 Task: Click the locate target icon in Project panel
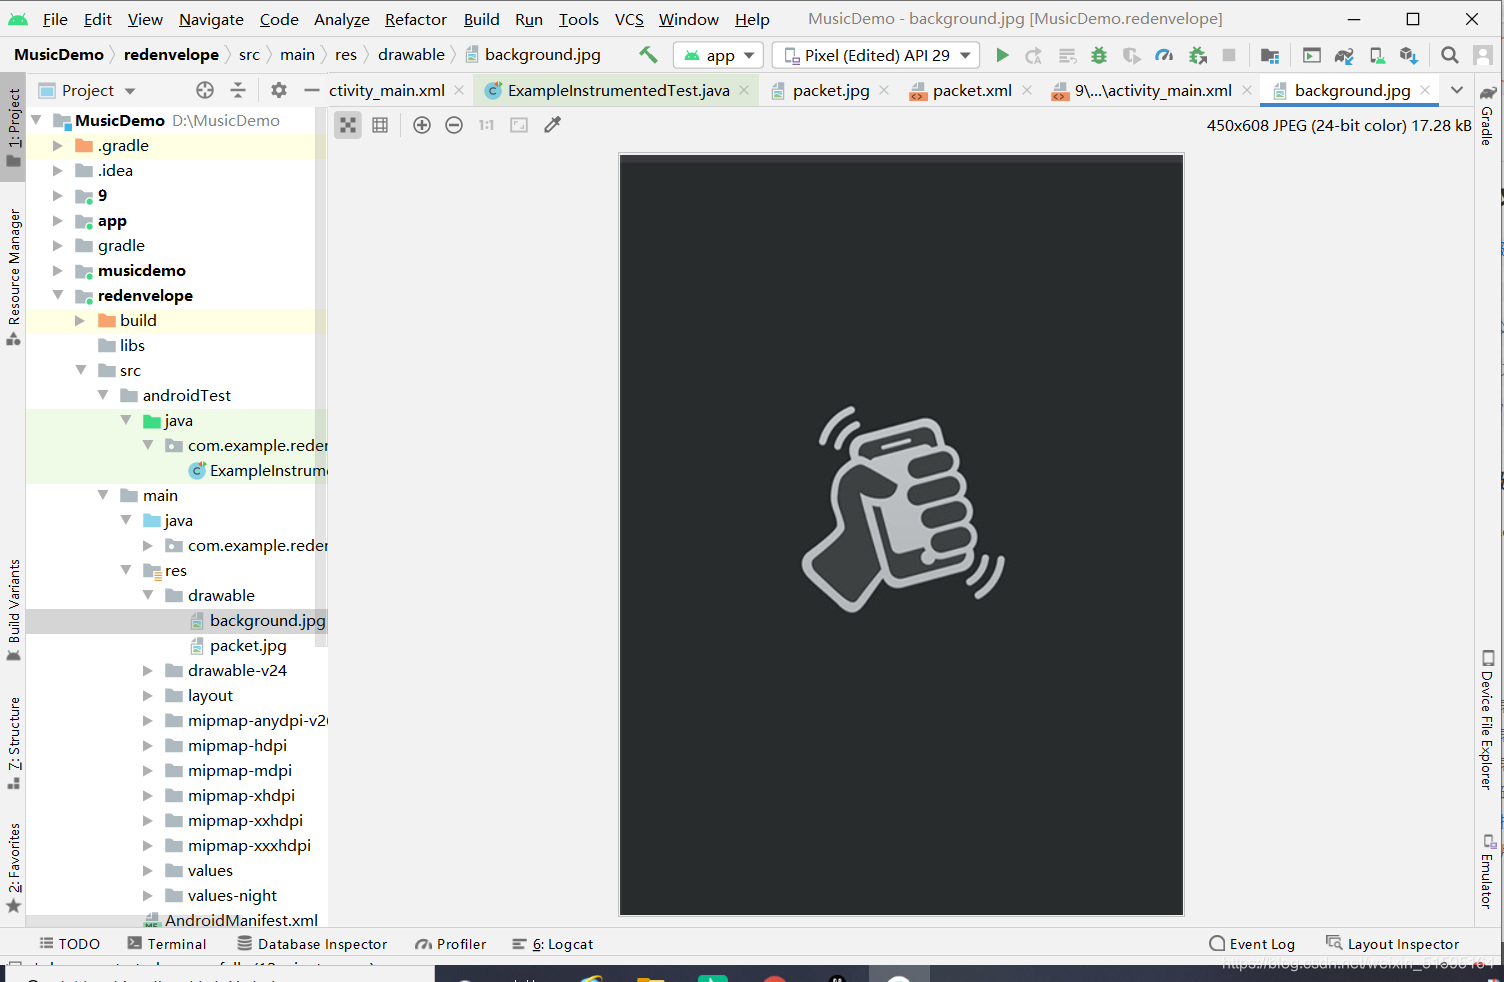pos(205,90)
